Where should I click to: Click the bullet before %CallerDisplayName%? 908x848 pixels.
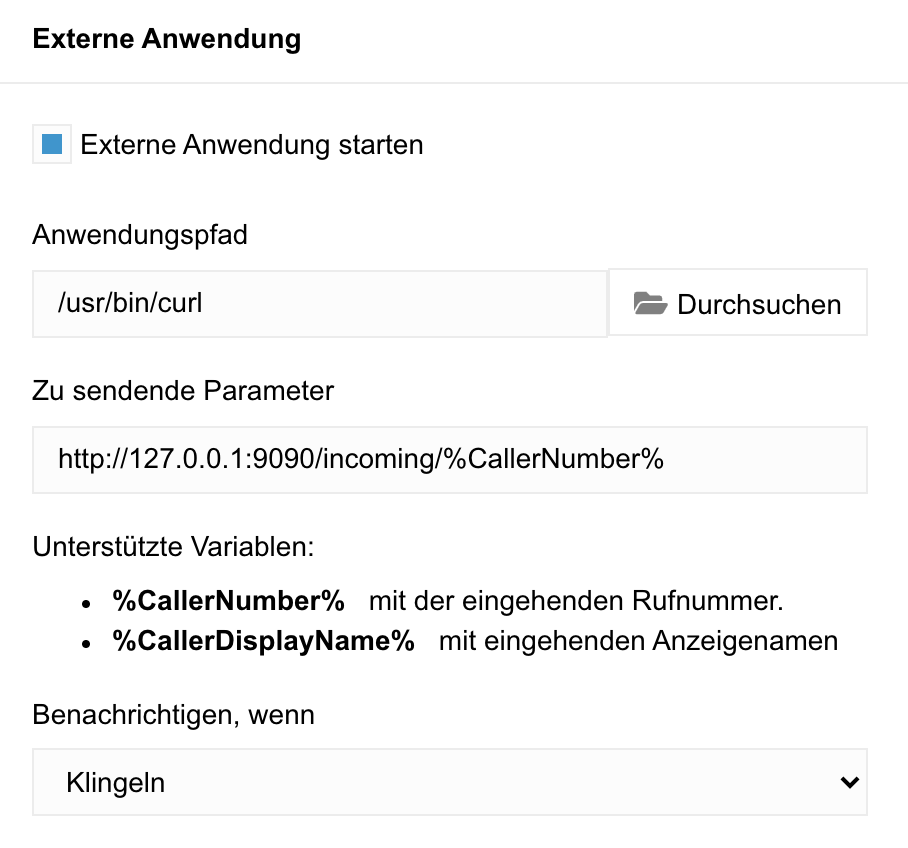click(x=86, y=644)
